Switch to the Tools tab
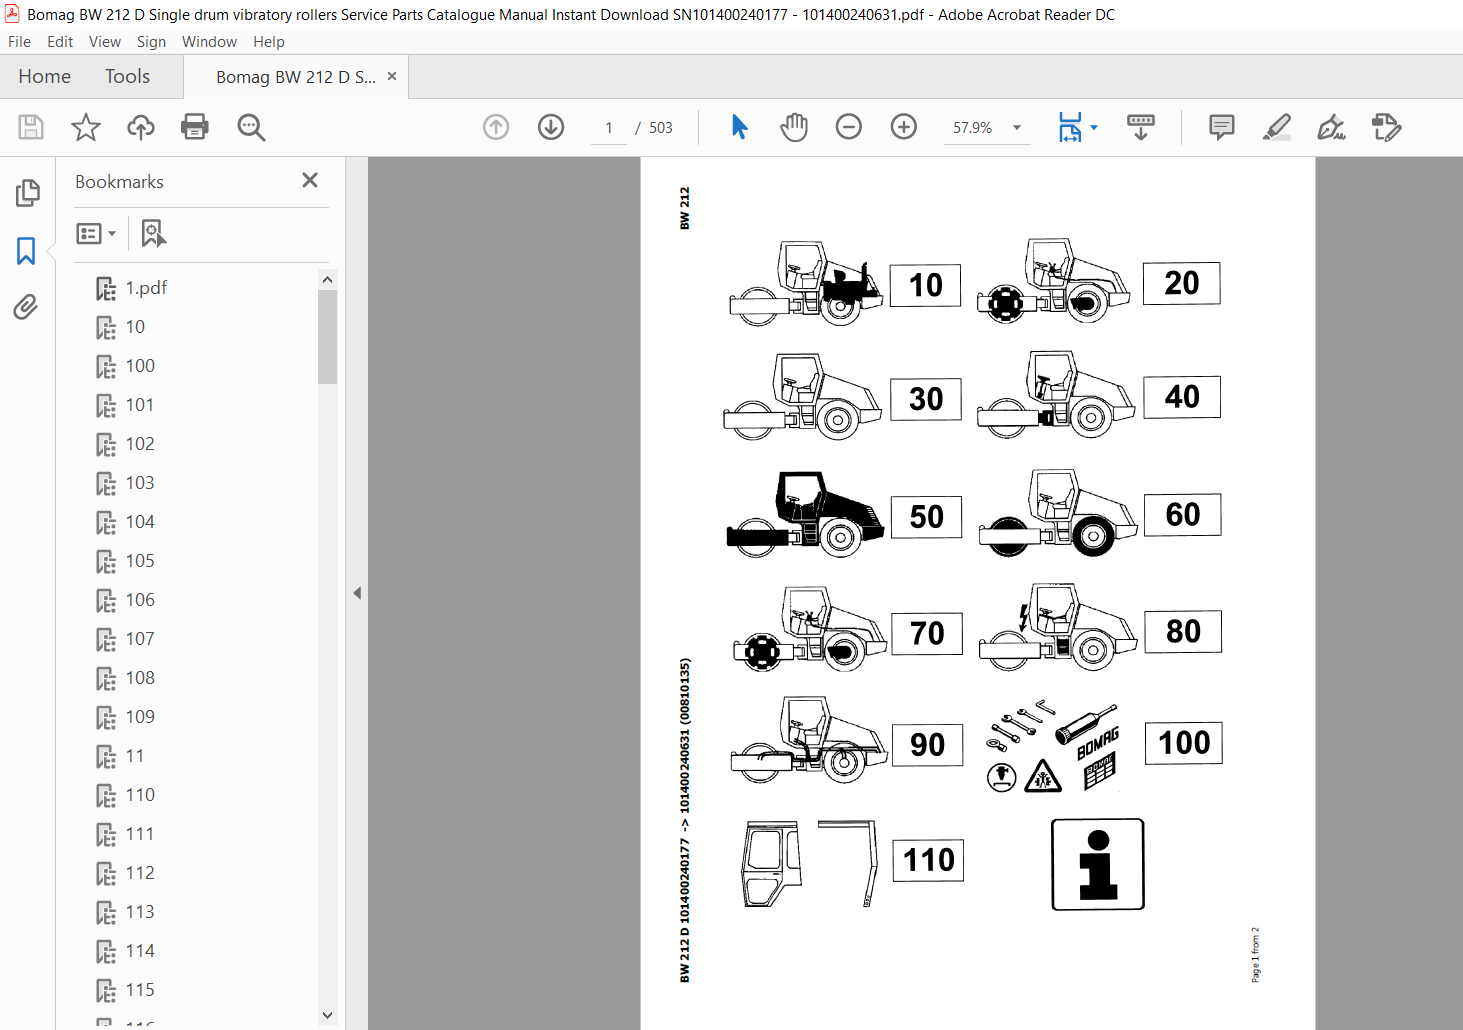The width and height of the screenshot is (1463, 1030). 127,76
